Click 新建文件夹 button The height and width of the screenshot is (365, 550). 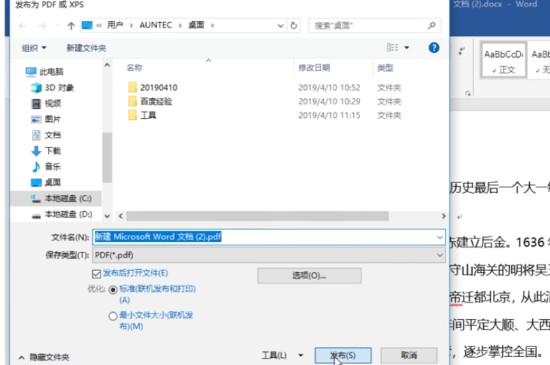(86, 48)
